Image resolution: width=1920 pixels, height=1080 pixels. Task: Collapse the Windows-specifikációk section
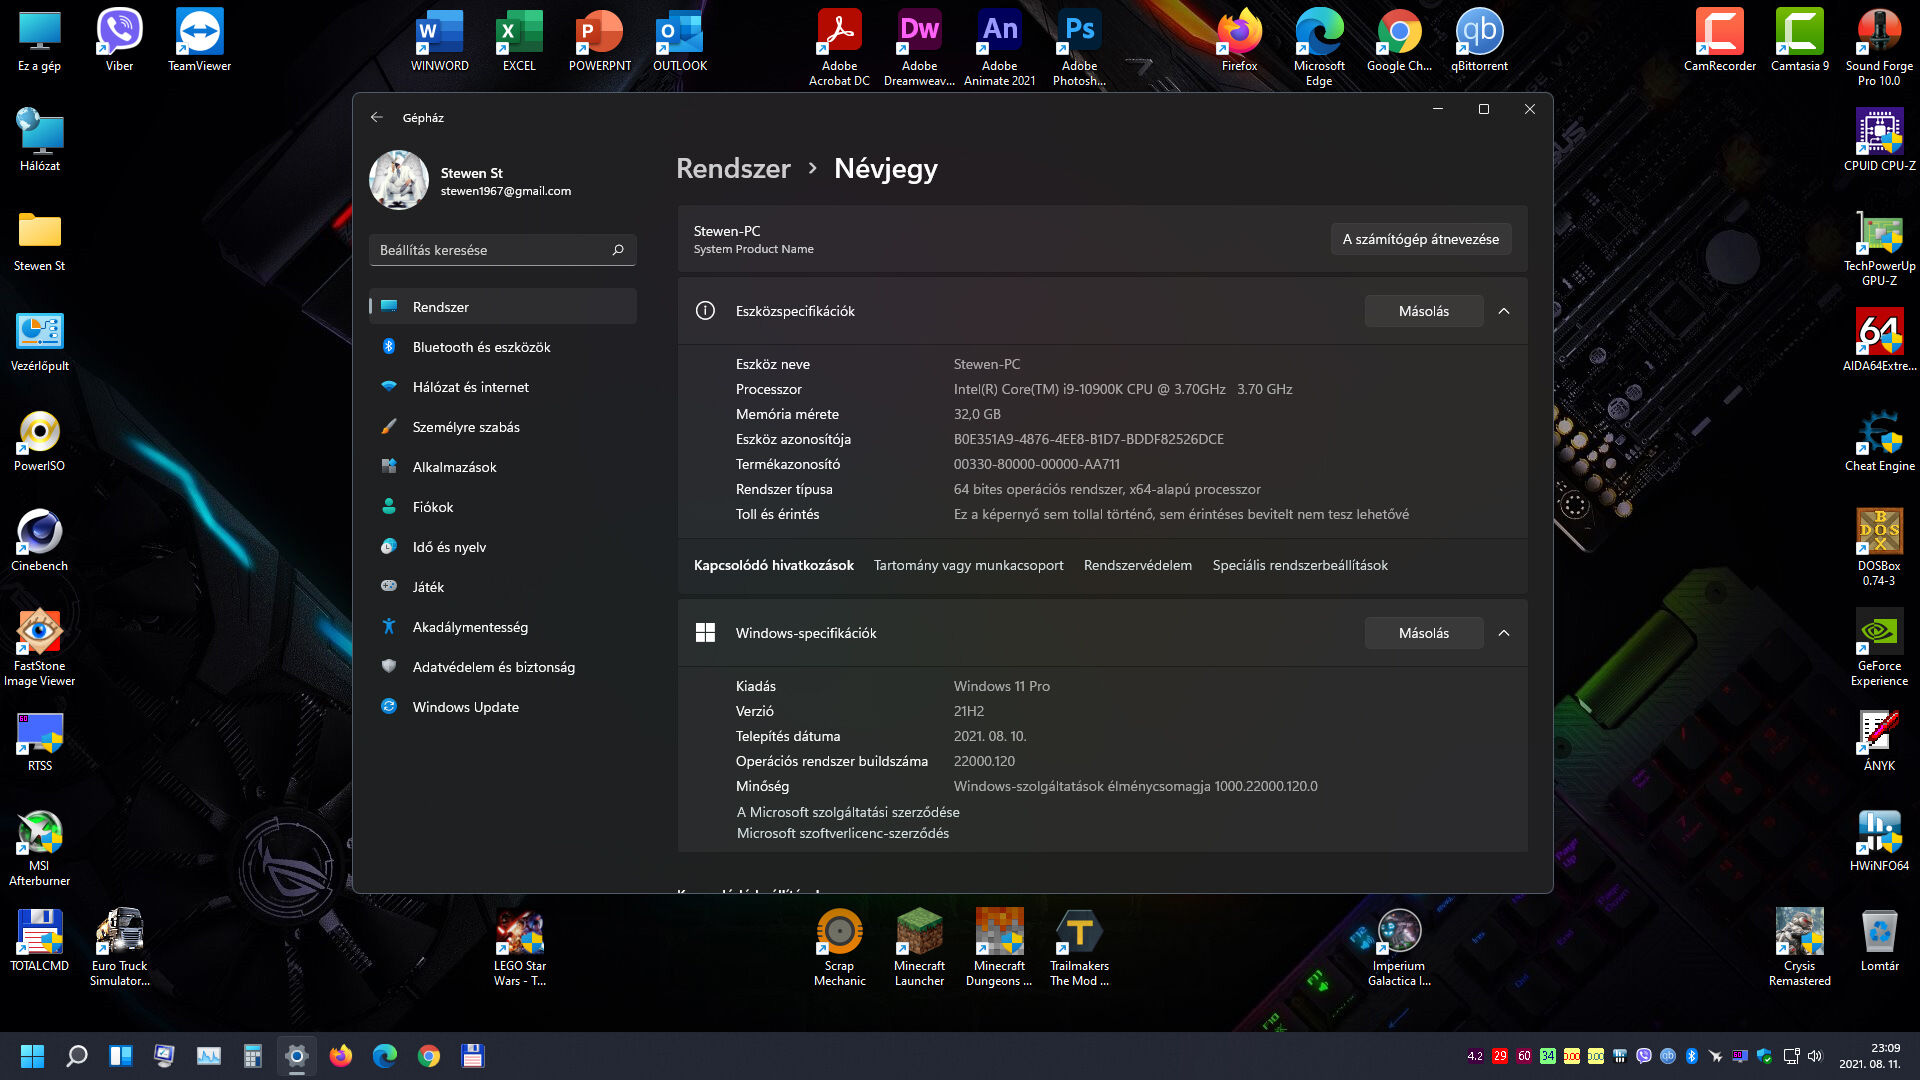click(x=1504, y=633)
